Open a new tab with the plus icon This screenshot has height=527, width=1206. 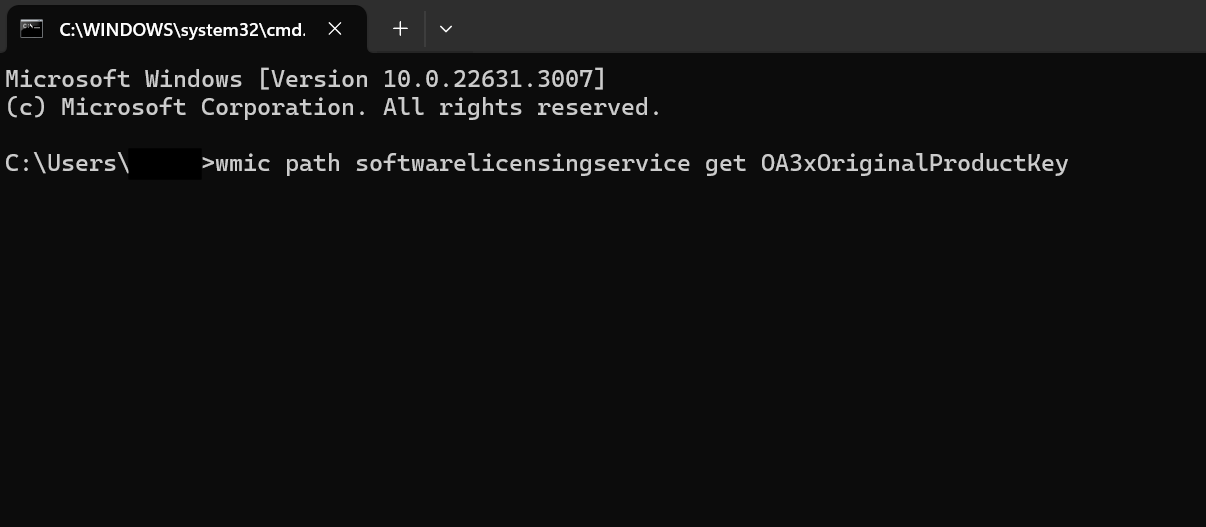[x=400, y=29]
